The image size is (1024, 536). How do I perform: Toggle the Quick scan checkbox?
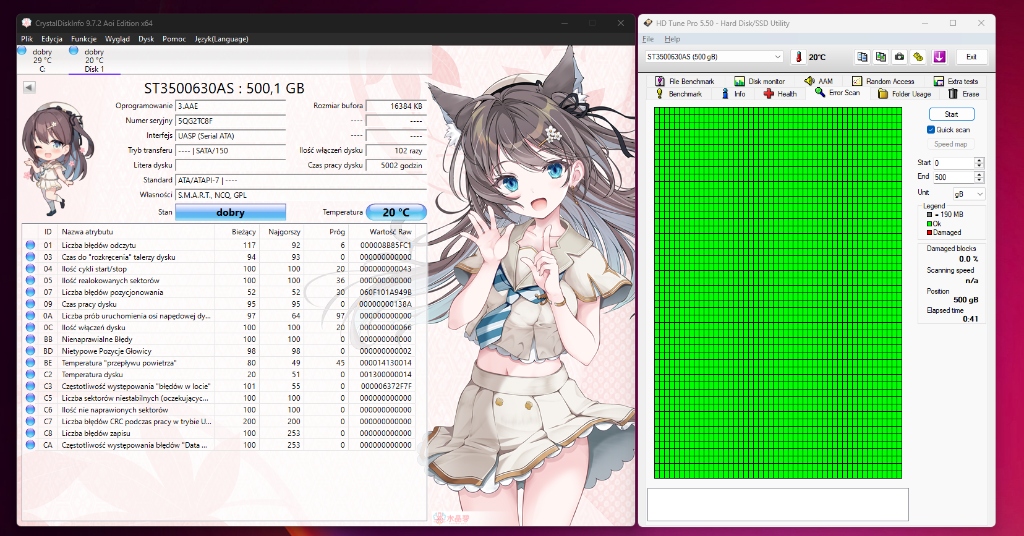tap(931, 130)
